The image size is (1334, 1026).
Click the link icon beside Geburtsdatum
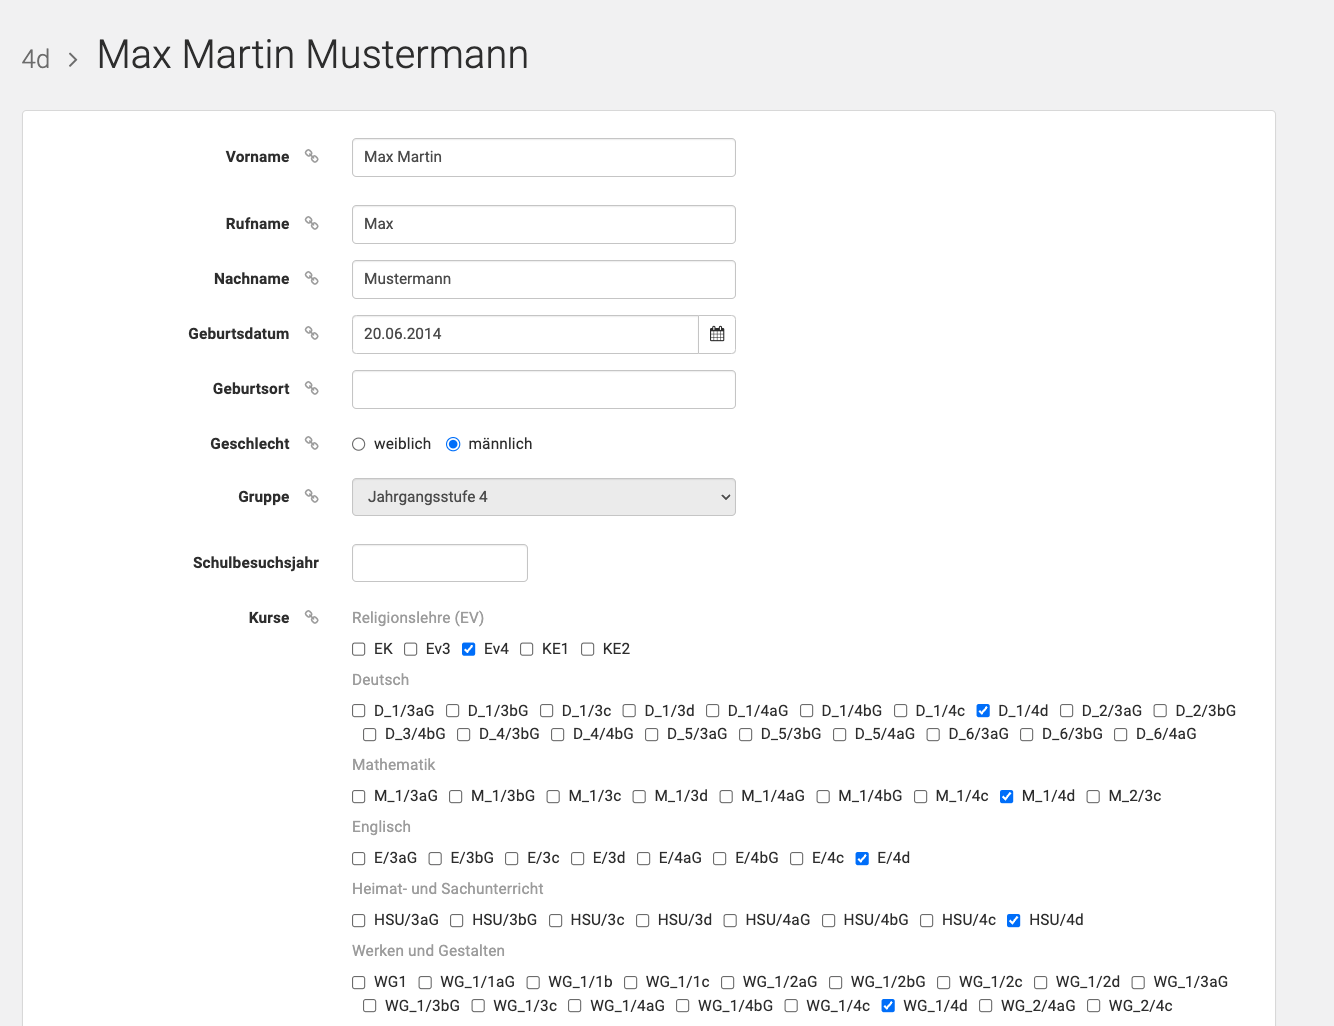(312, 334)
